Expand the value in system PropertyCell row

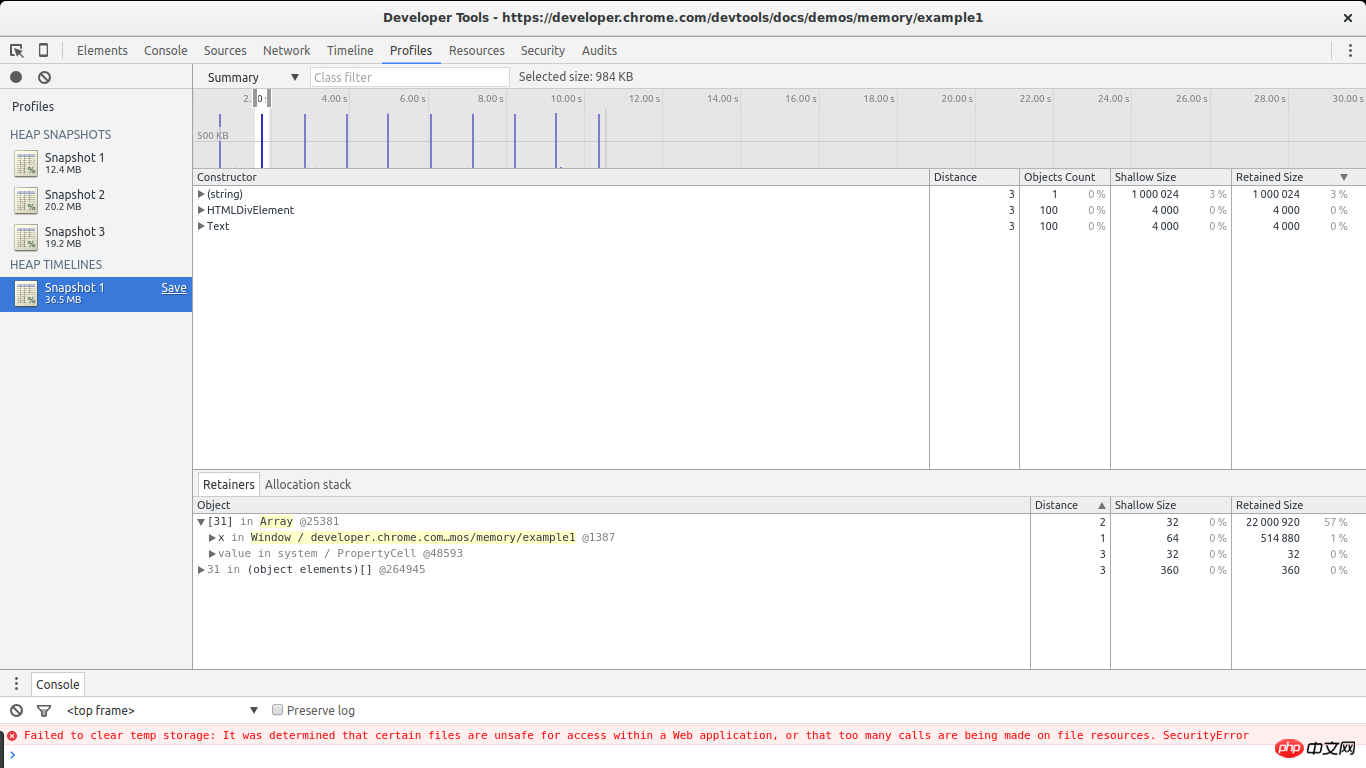[x=212, y=554]
